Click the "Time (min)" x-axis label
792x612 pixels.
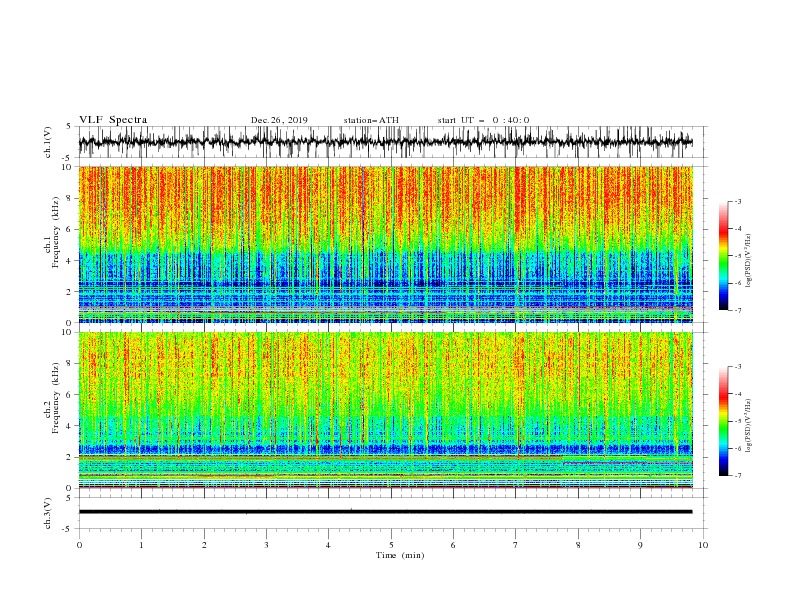click(400, 555)
